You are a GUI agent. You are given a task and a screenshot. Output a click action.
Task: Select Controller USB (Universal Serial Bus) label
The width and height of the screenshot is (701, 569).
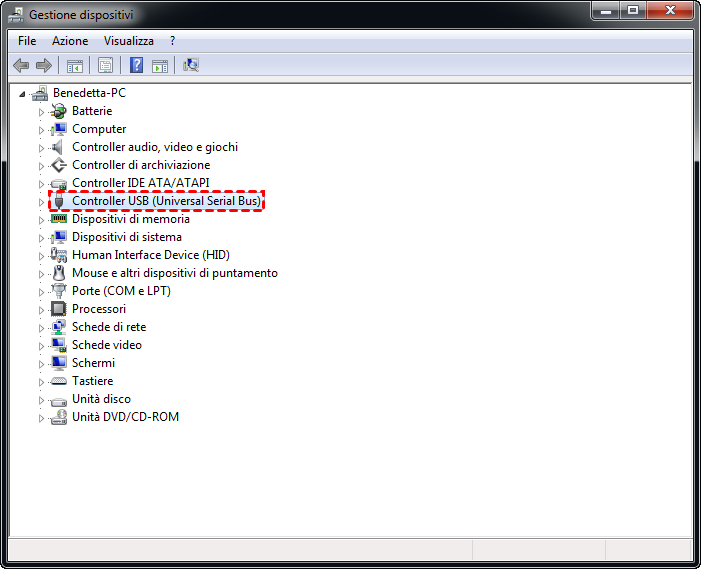[166, 201]
